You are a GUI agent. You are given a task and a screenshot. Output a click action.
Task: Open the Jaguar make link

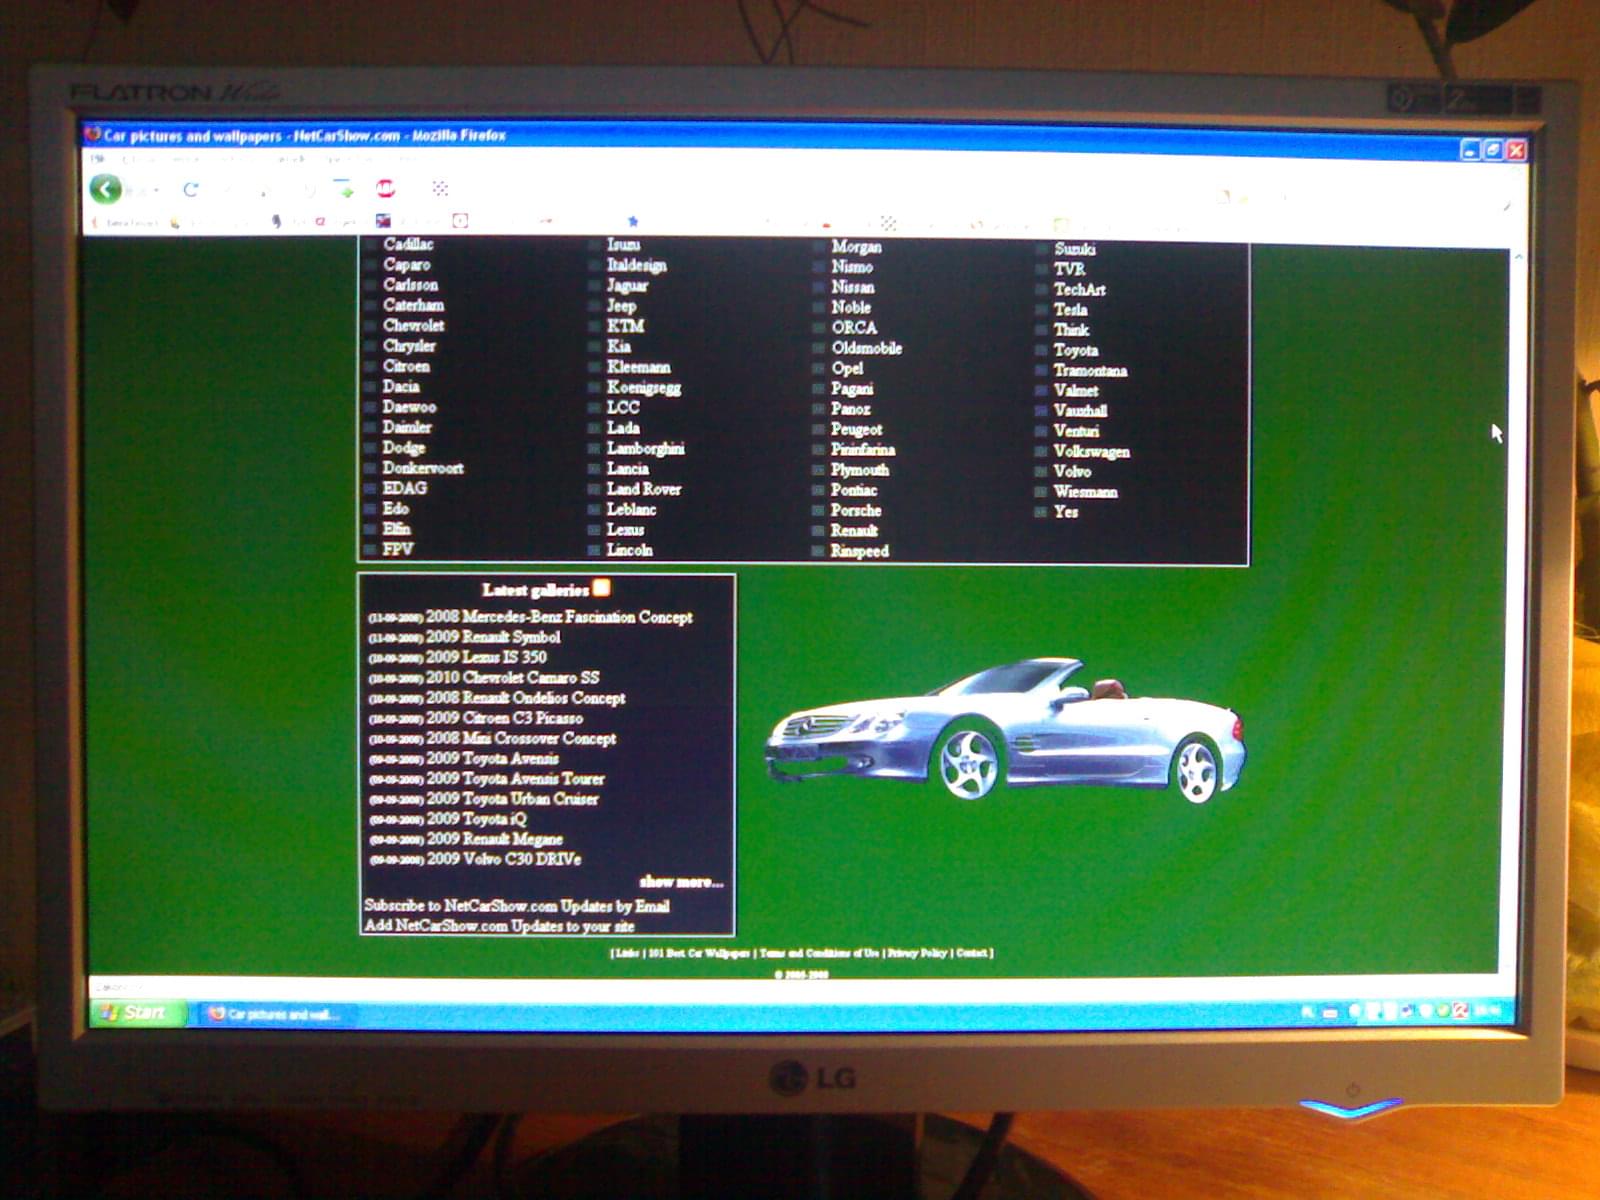coord(627,285)
